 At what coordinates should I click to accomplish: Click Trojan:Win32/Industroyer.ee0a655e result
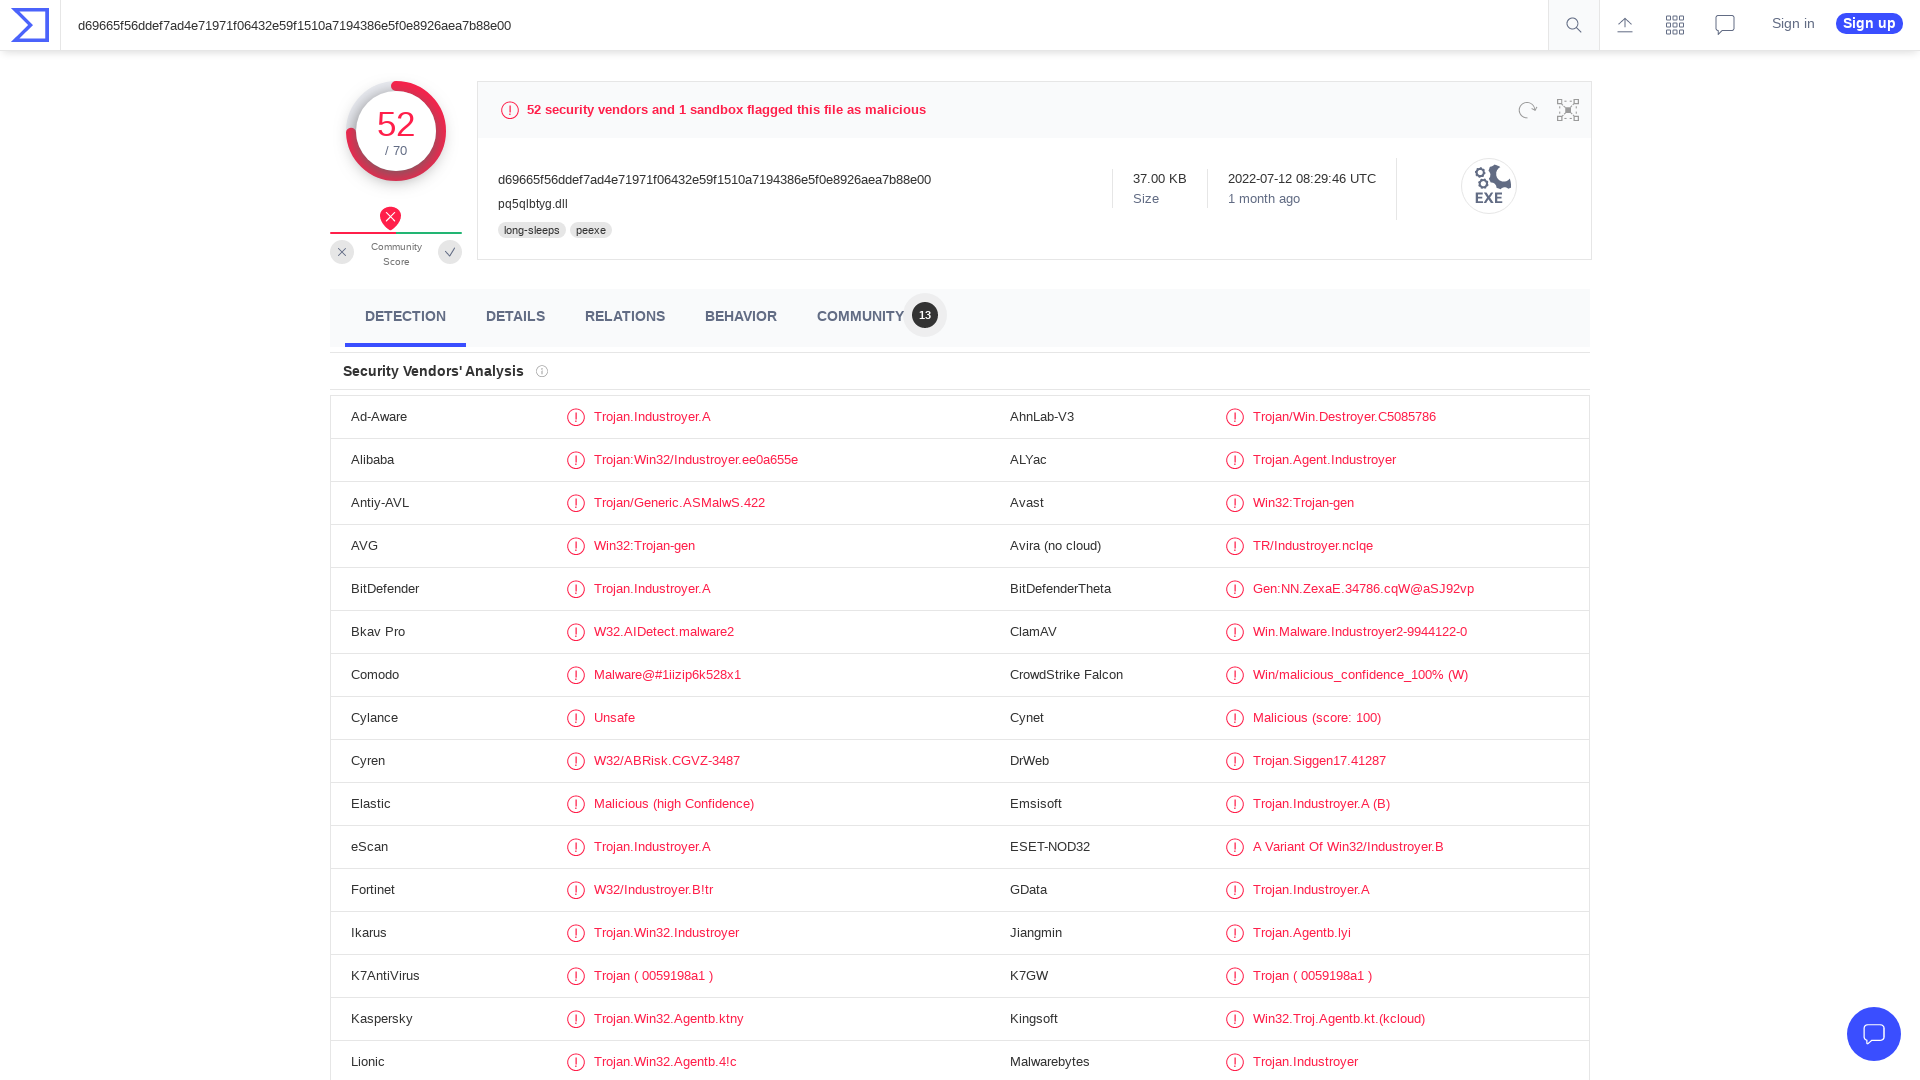pos(696,460)
